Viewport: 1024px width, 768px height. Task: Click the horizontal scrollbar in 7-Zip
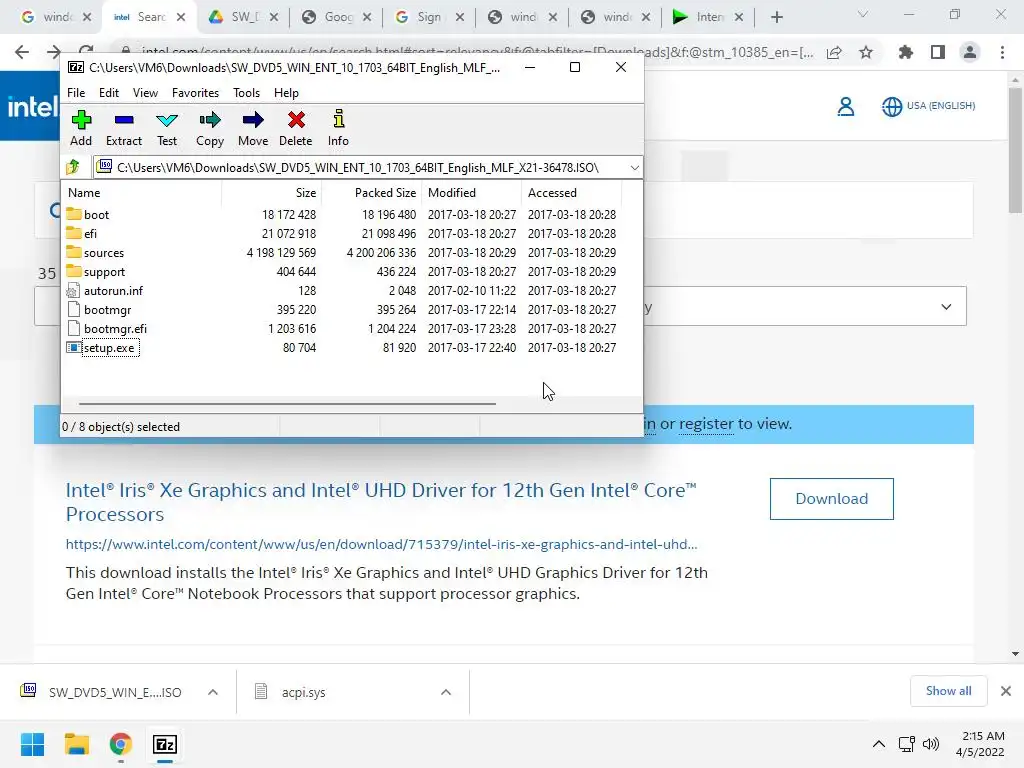point(287,404)
